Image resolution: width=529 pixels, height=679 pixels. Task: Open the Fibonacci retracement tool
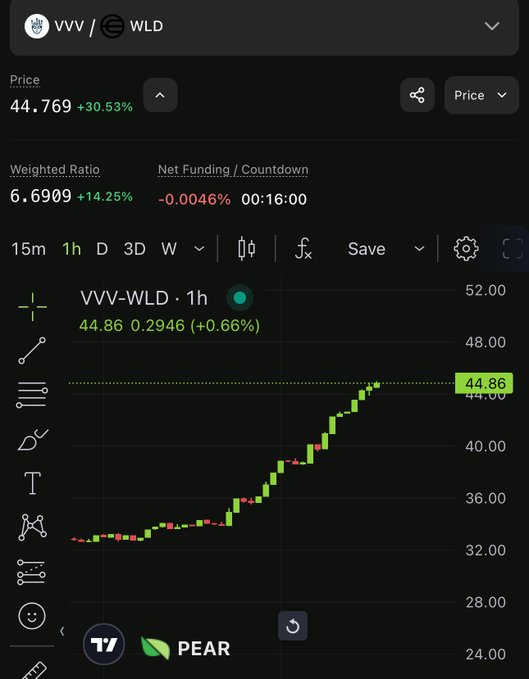pyautogui.click(x=32, y=394)
